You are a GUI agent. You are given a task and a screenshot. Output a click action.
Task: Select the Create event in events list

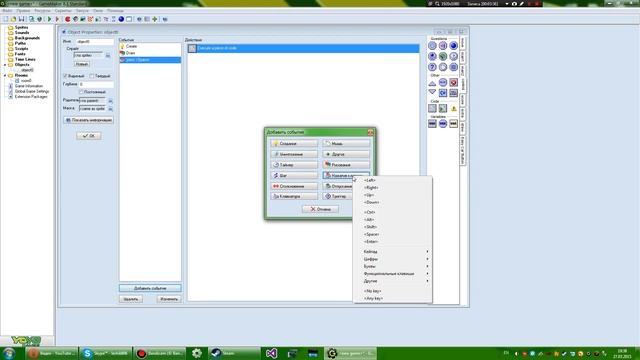[x=150, y=47]
